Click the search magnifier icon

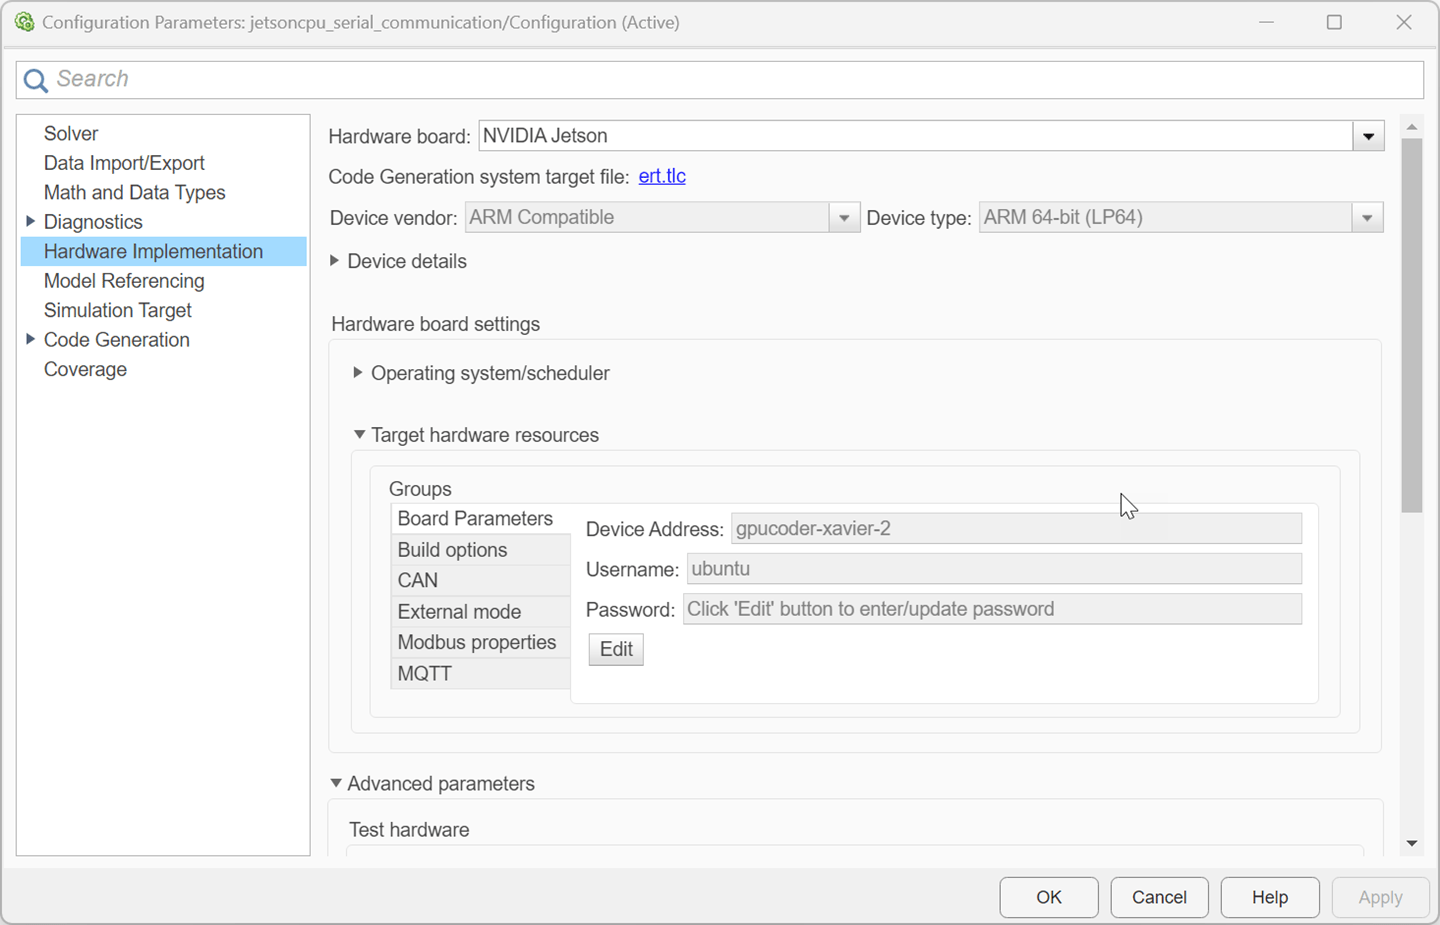35,80
